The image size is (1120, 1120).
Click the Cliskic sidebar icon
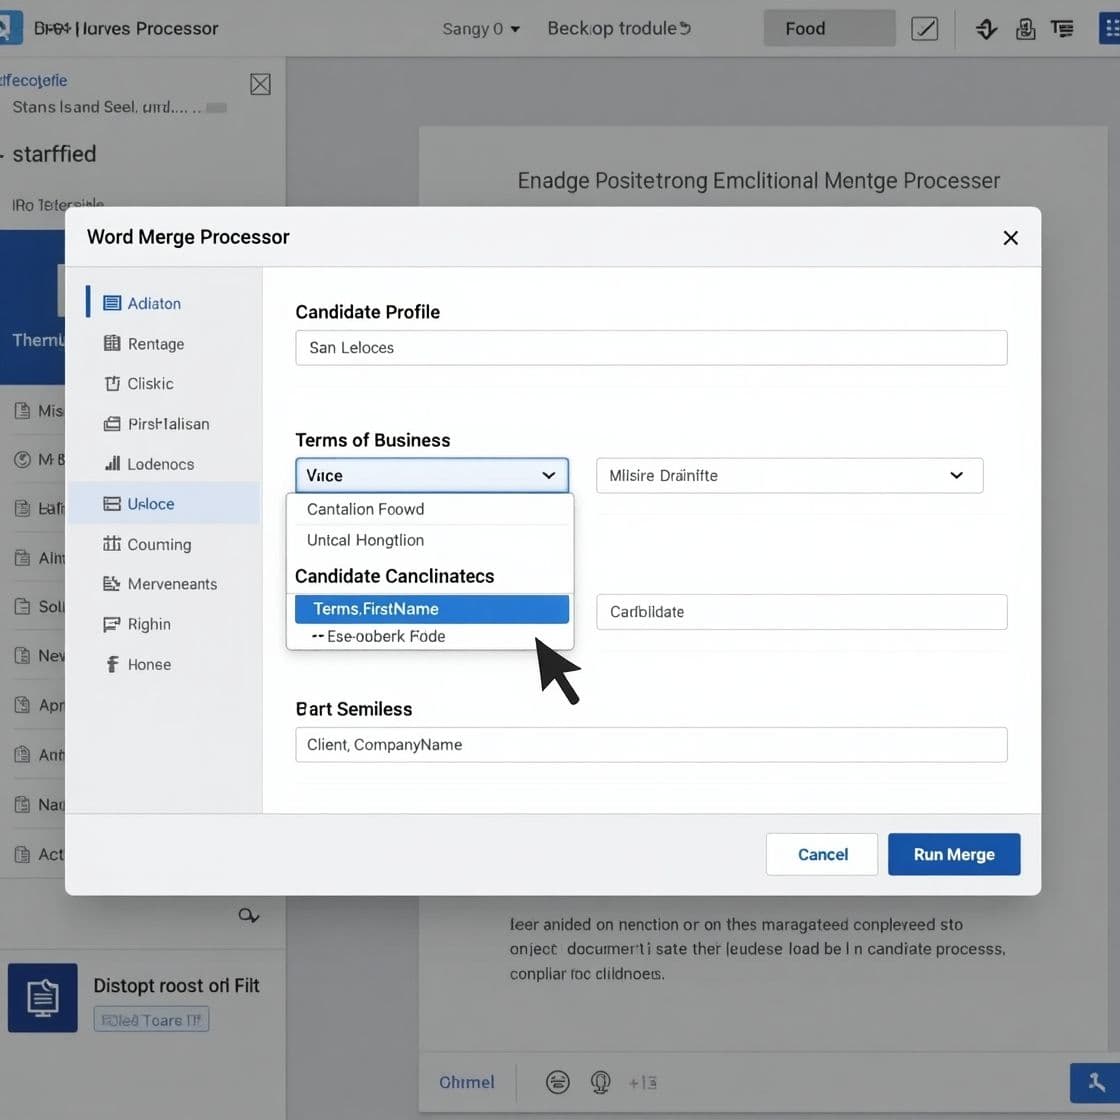(113, 383)
